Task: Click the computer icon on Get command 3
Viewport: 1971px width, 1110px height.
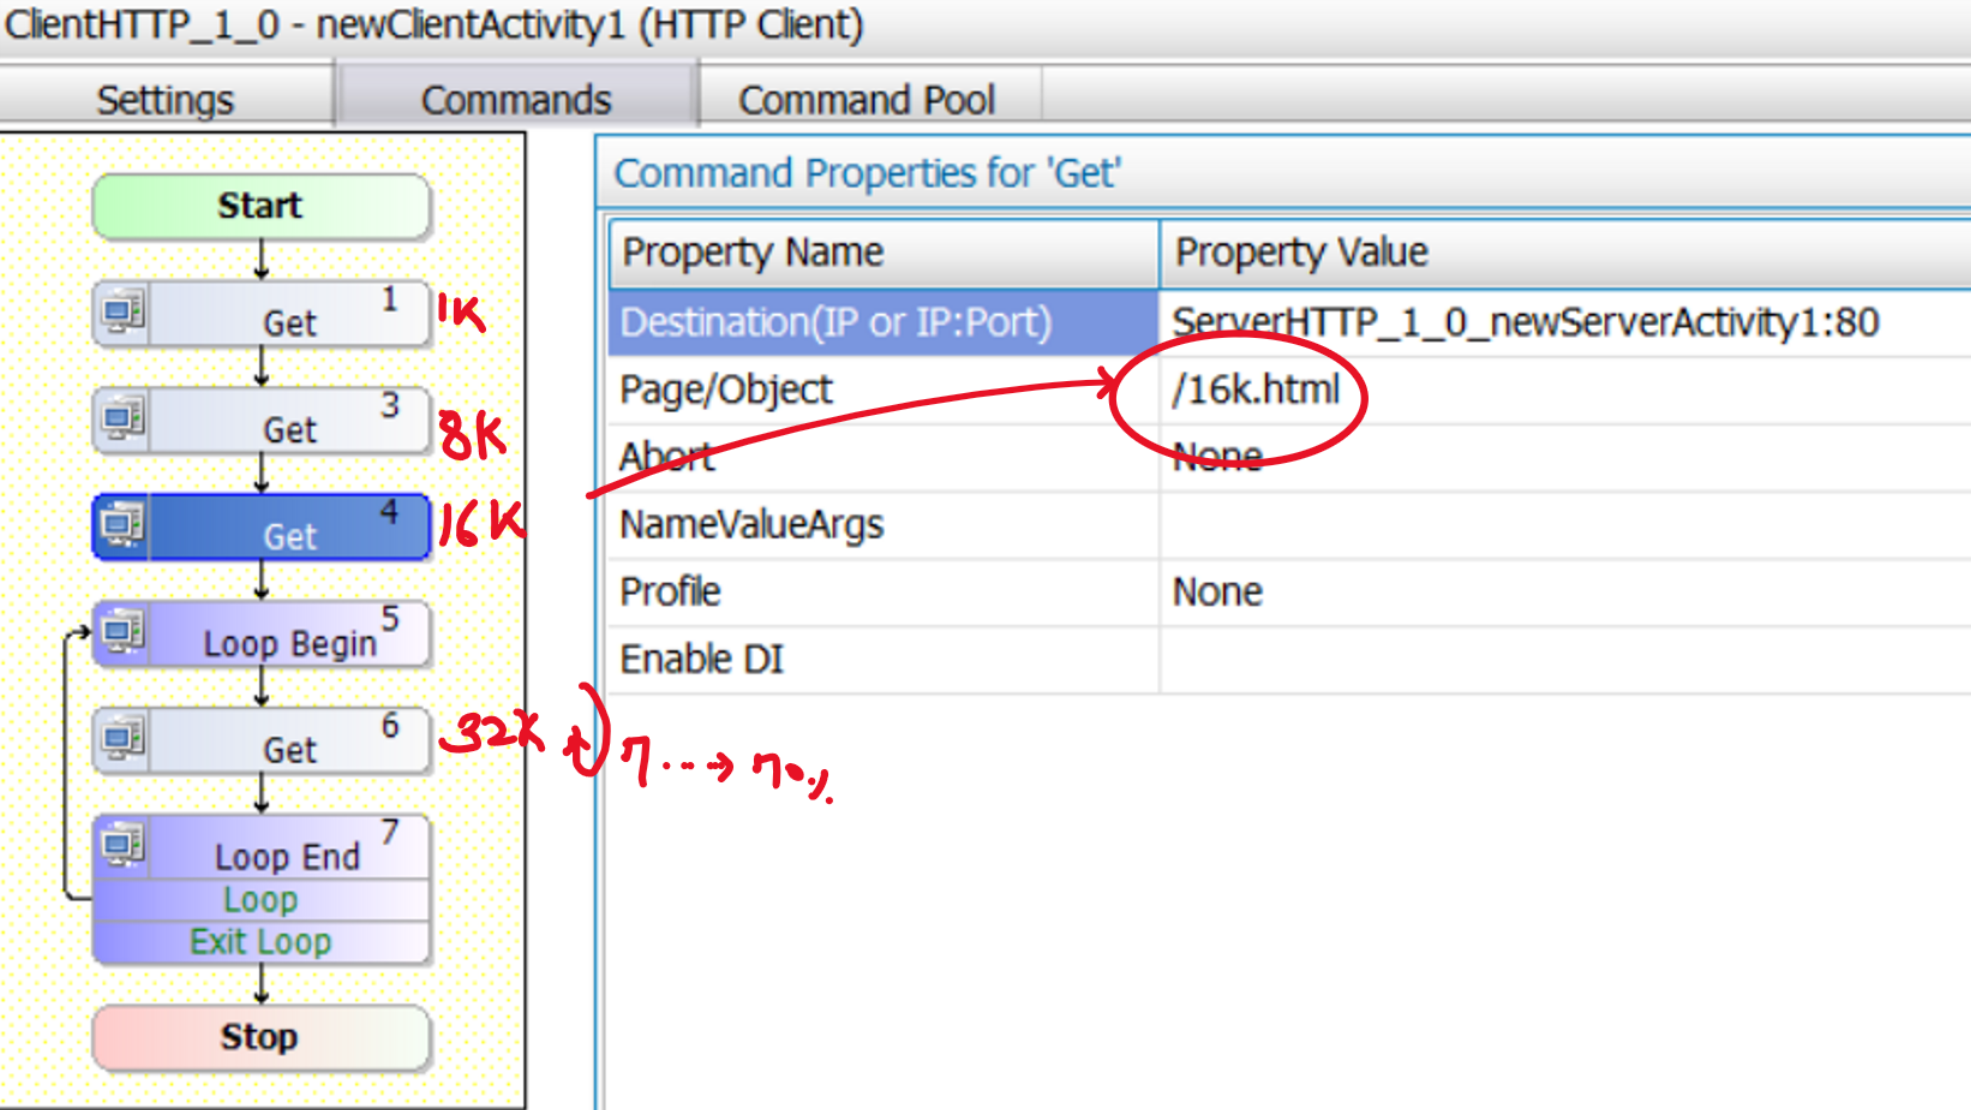Action: tap(122, 419)
